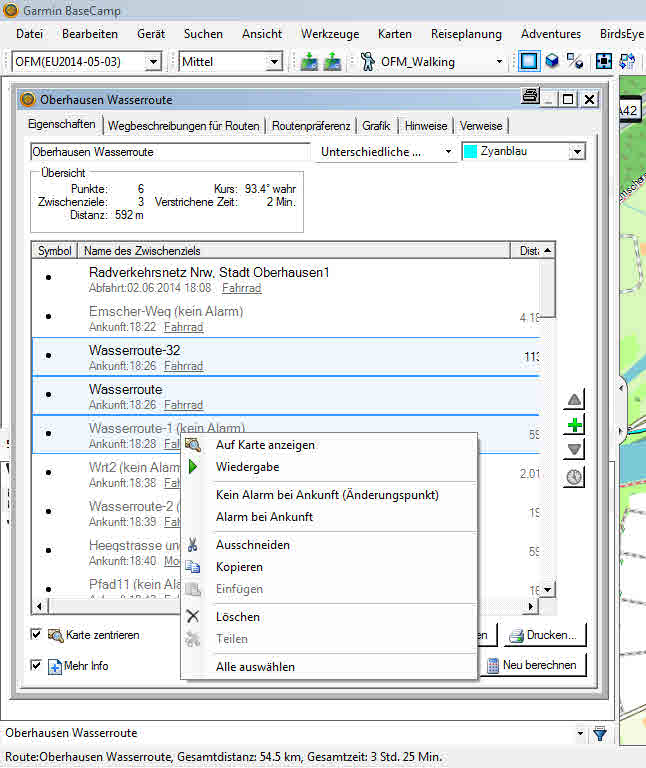Click the Neu berechnen button
The width and height of the screenshot is (646, 768).
click(535, 666)
